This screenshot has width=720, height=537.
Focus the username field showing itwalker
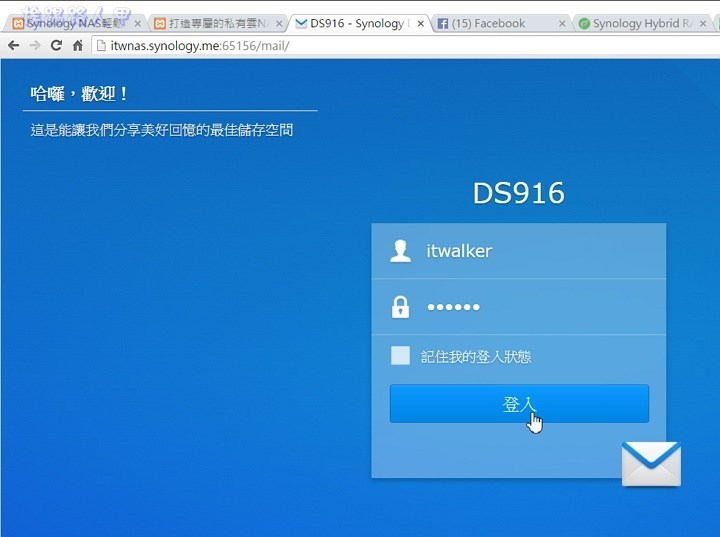(519, 251)
